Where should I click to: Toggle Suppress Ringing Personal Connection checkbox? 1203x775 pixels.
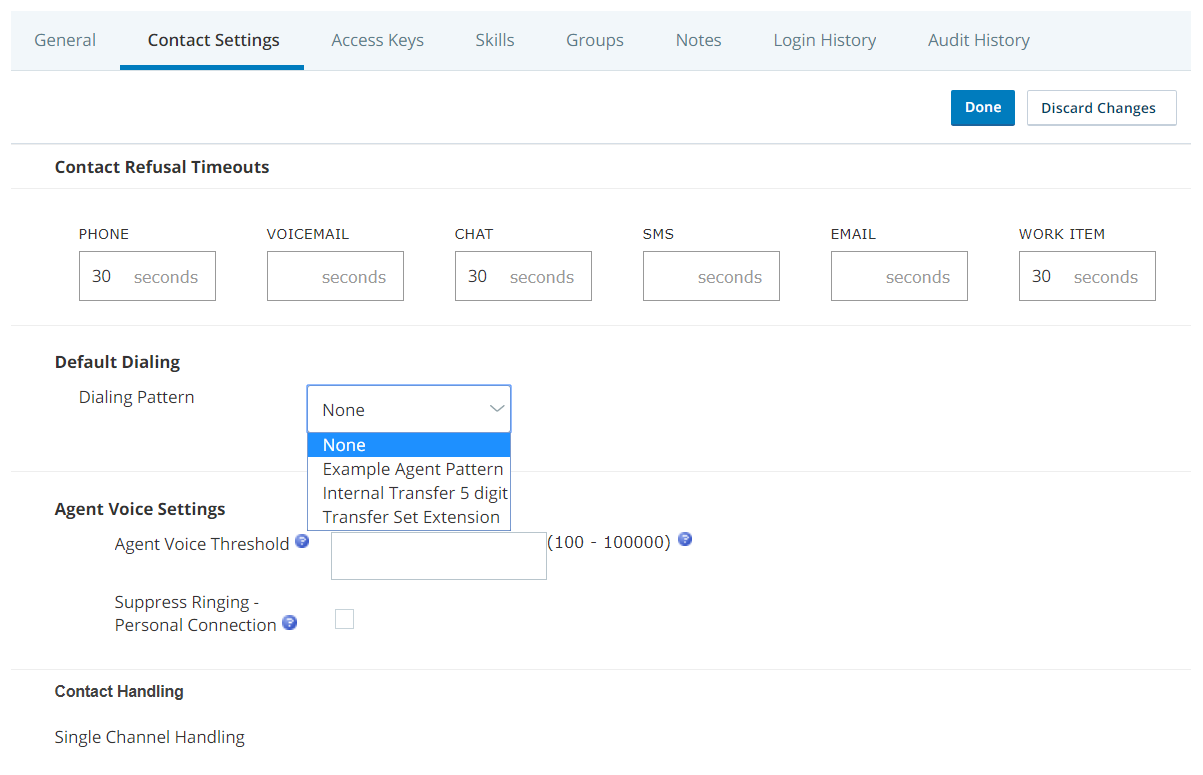coord(344,619)
